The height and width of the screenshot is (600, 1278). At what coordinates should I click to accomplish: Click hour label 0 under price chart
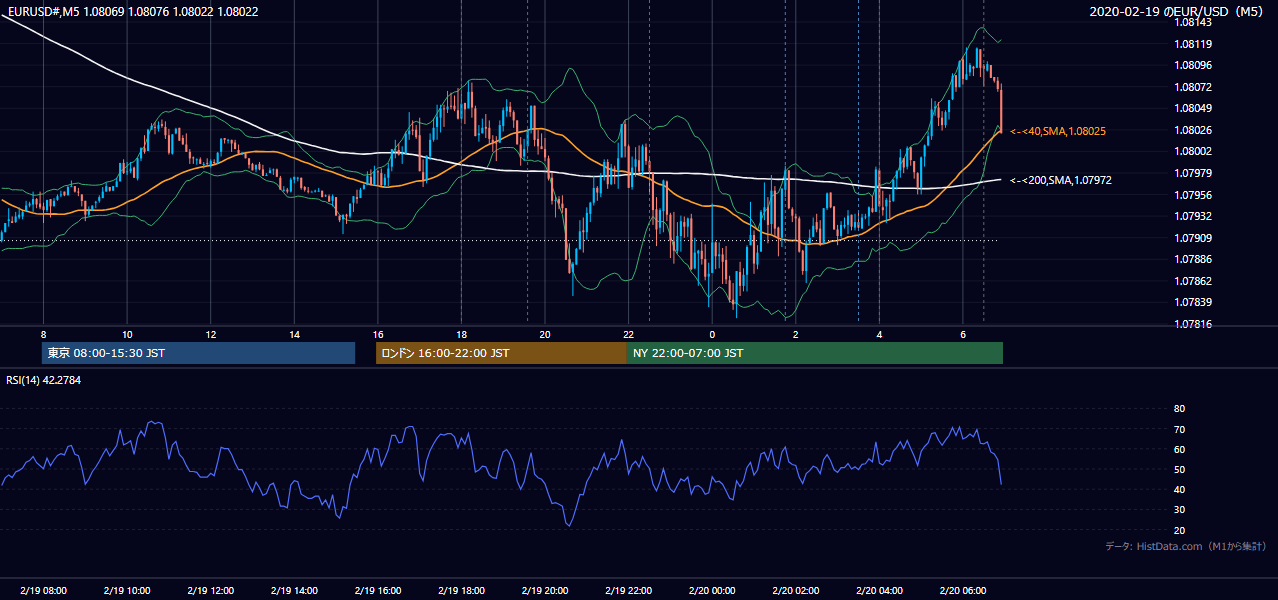pyautogui.click(x=712, y=334)
